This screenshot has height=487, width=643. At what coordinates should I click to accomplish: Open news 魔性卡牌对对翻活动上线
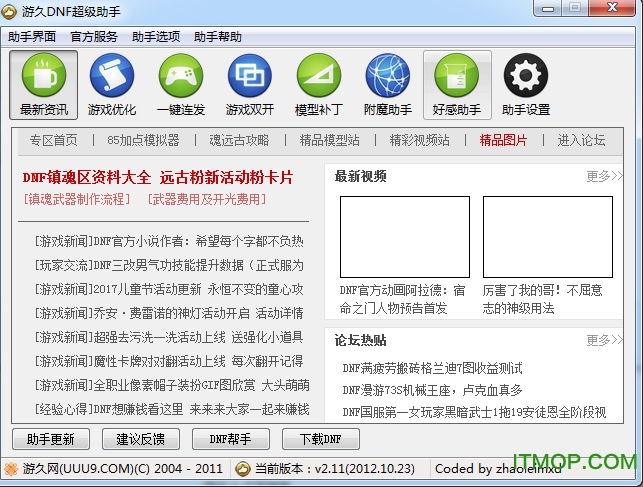coord(169,362)
